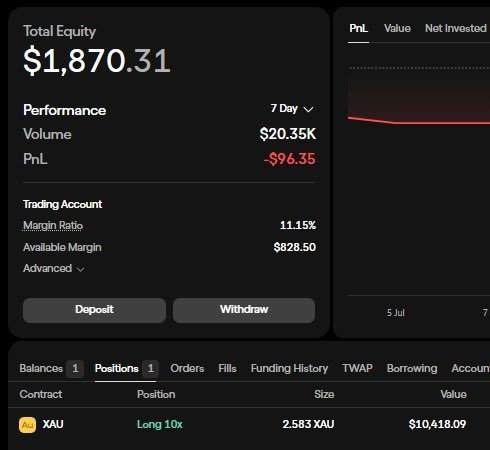This screenshot has width=490, height=450.
Task: Click the Value column header
Action: [x=453, y=394]
